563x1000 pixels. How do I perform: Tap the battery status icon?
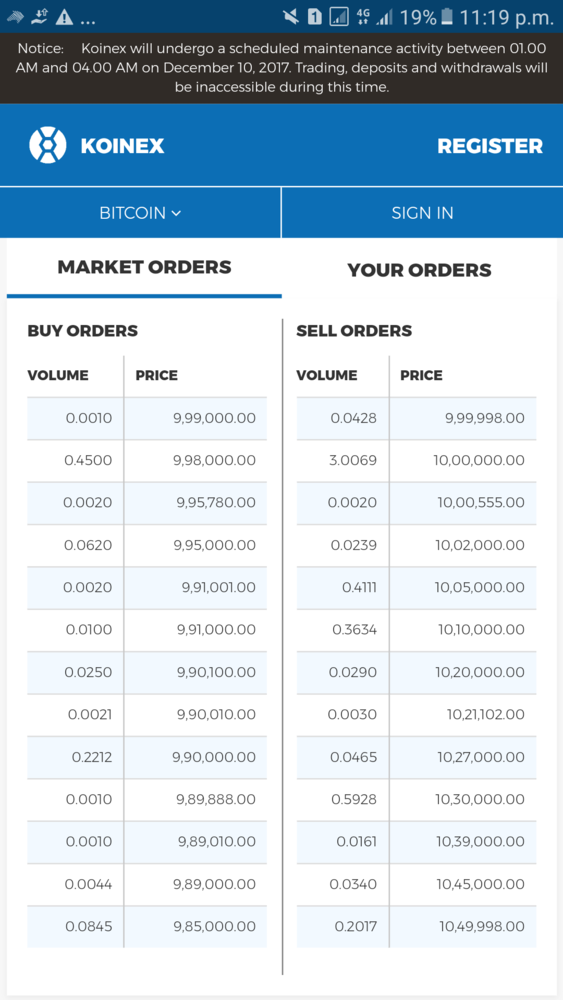[446, 17]
